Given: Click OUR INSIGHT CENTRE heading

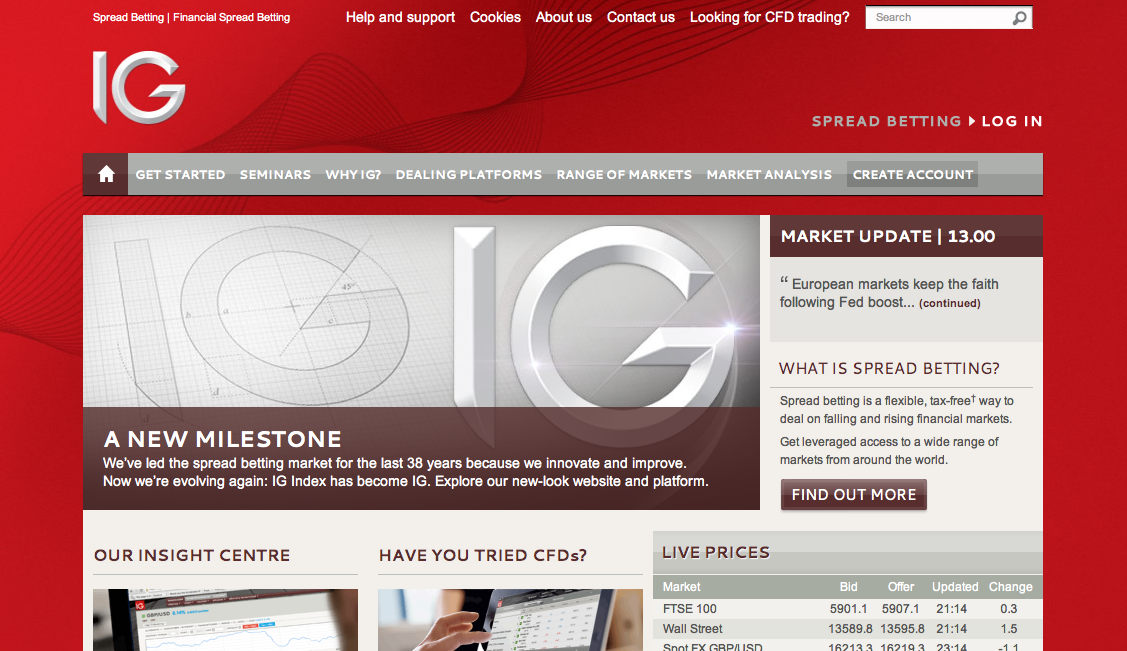Looking at the screenshot, I should pos(192,555).
